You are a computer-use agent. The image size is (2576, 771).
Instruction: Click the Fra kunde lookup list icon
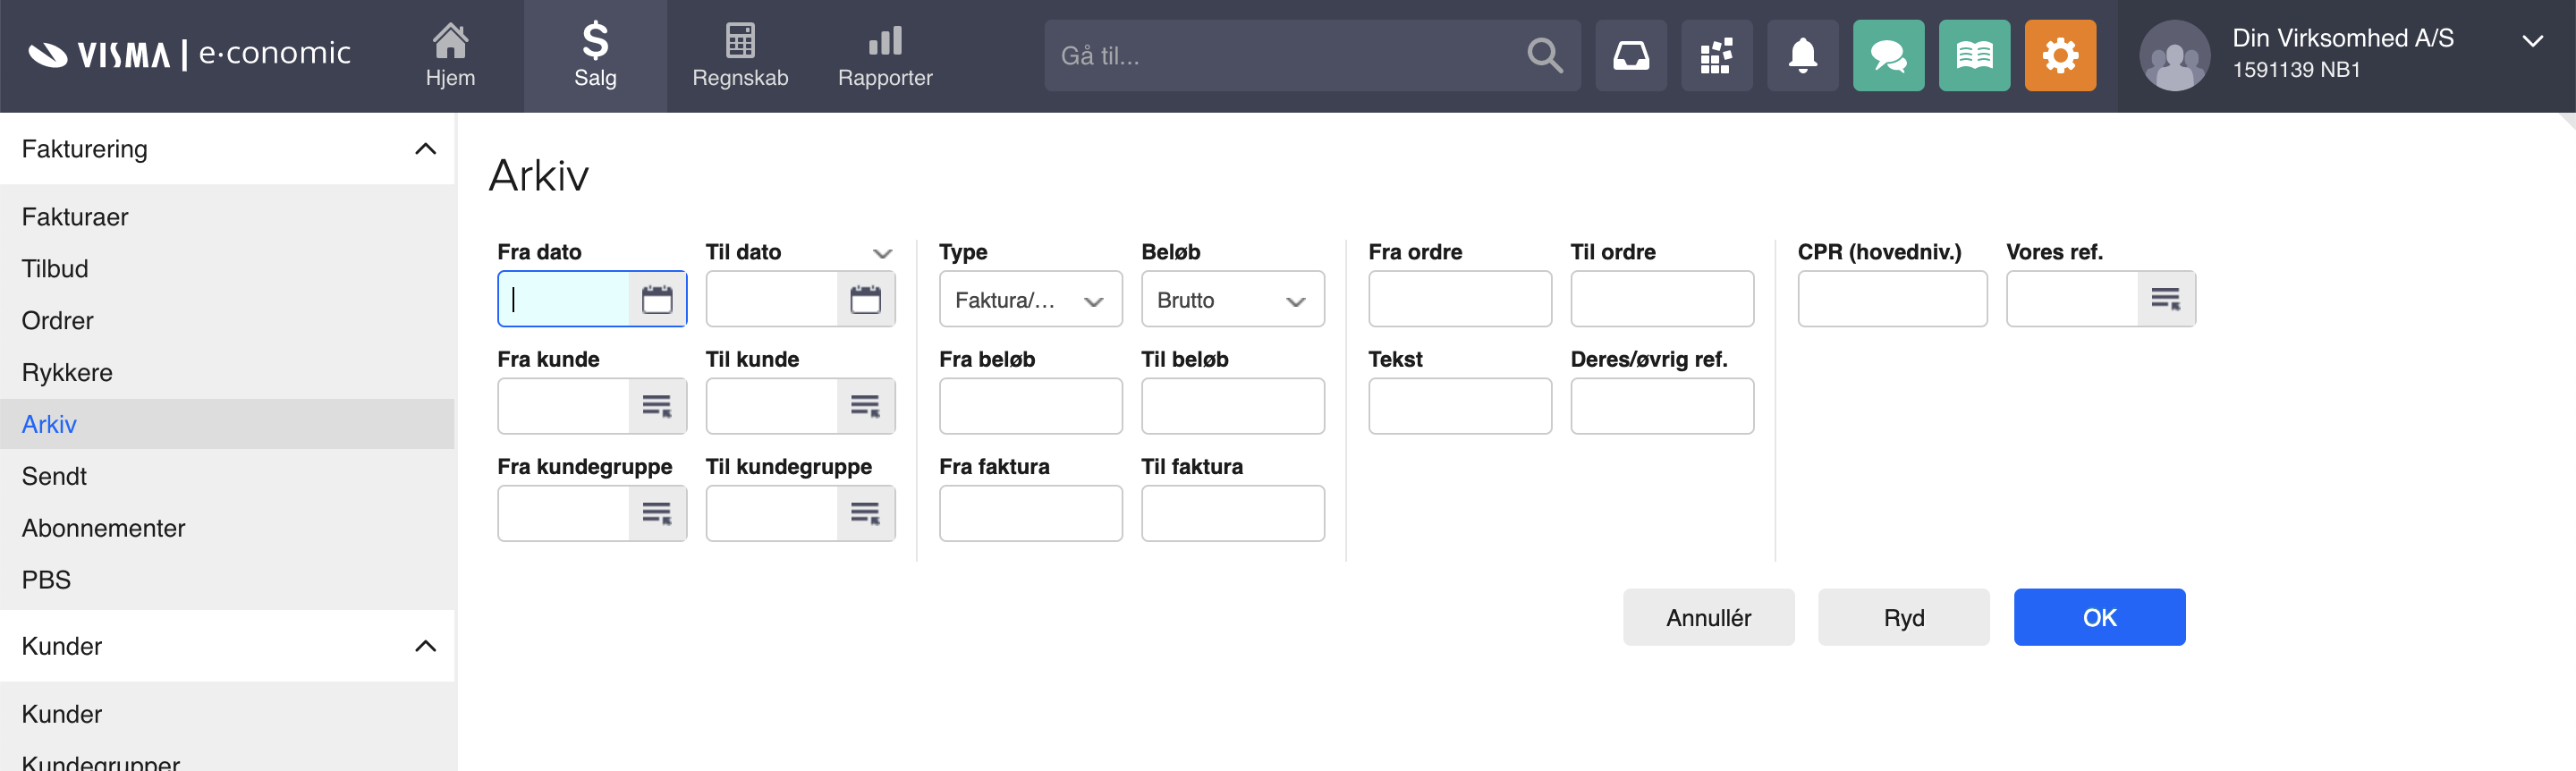[656, 406]
